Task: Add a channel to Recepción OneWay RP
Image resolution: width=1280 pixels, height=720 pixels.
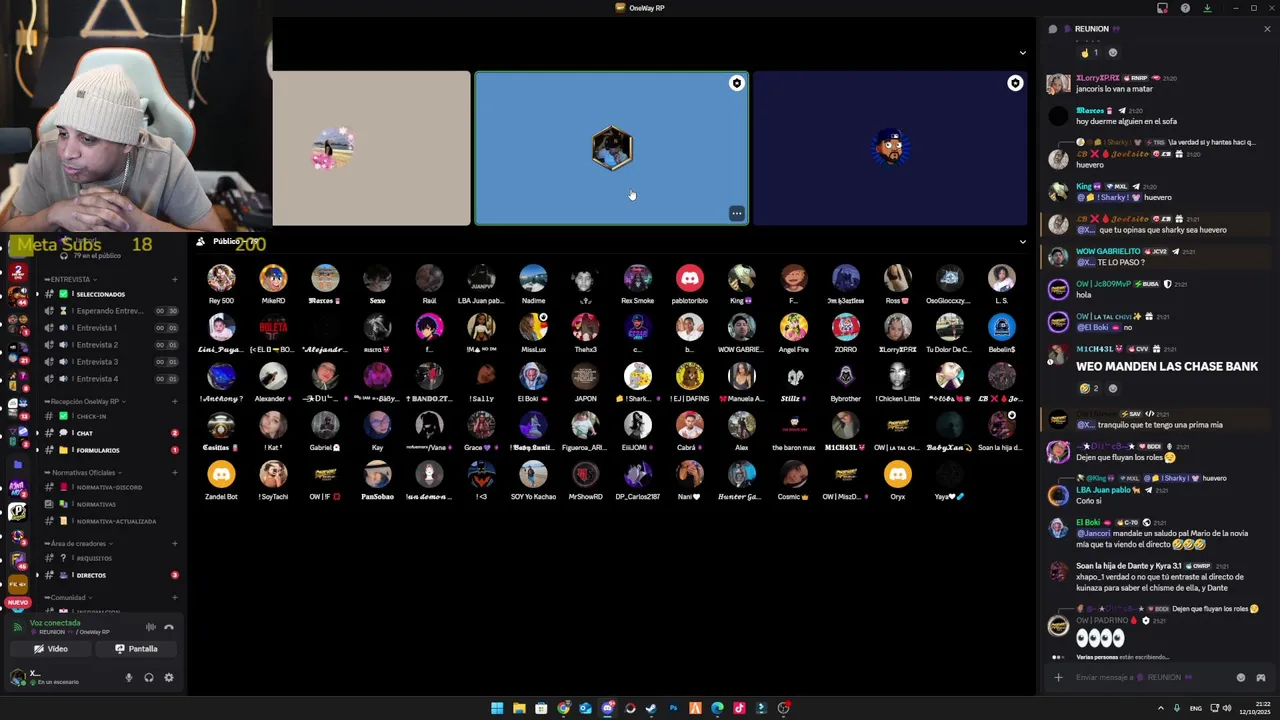Action: pyautogui.click(x=175, y=401)
